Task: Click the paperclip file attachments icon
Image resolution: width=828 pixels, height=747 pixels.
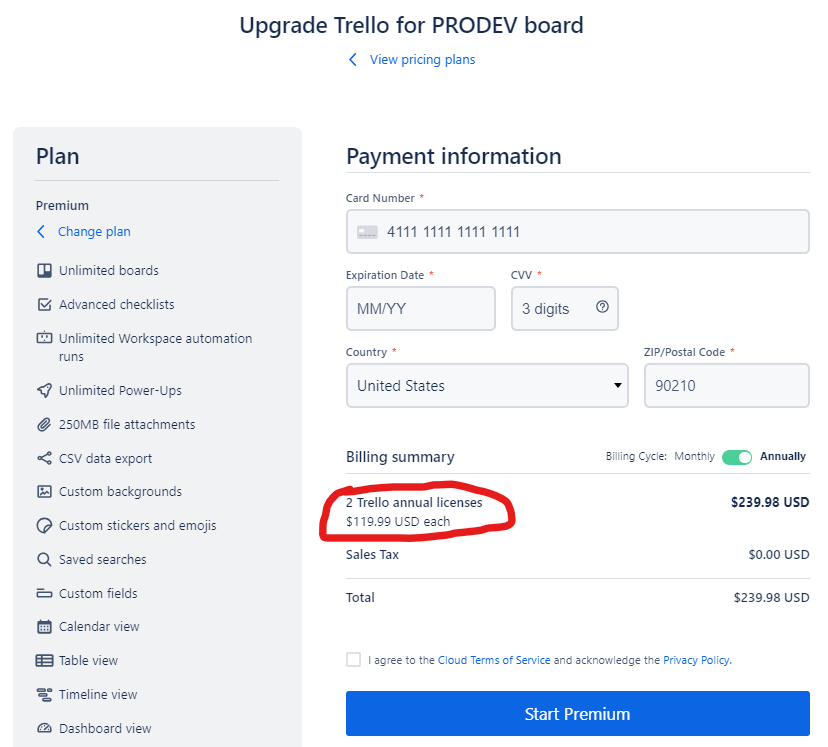Action: coord(44,424)
